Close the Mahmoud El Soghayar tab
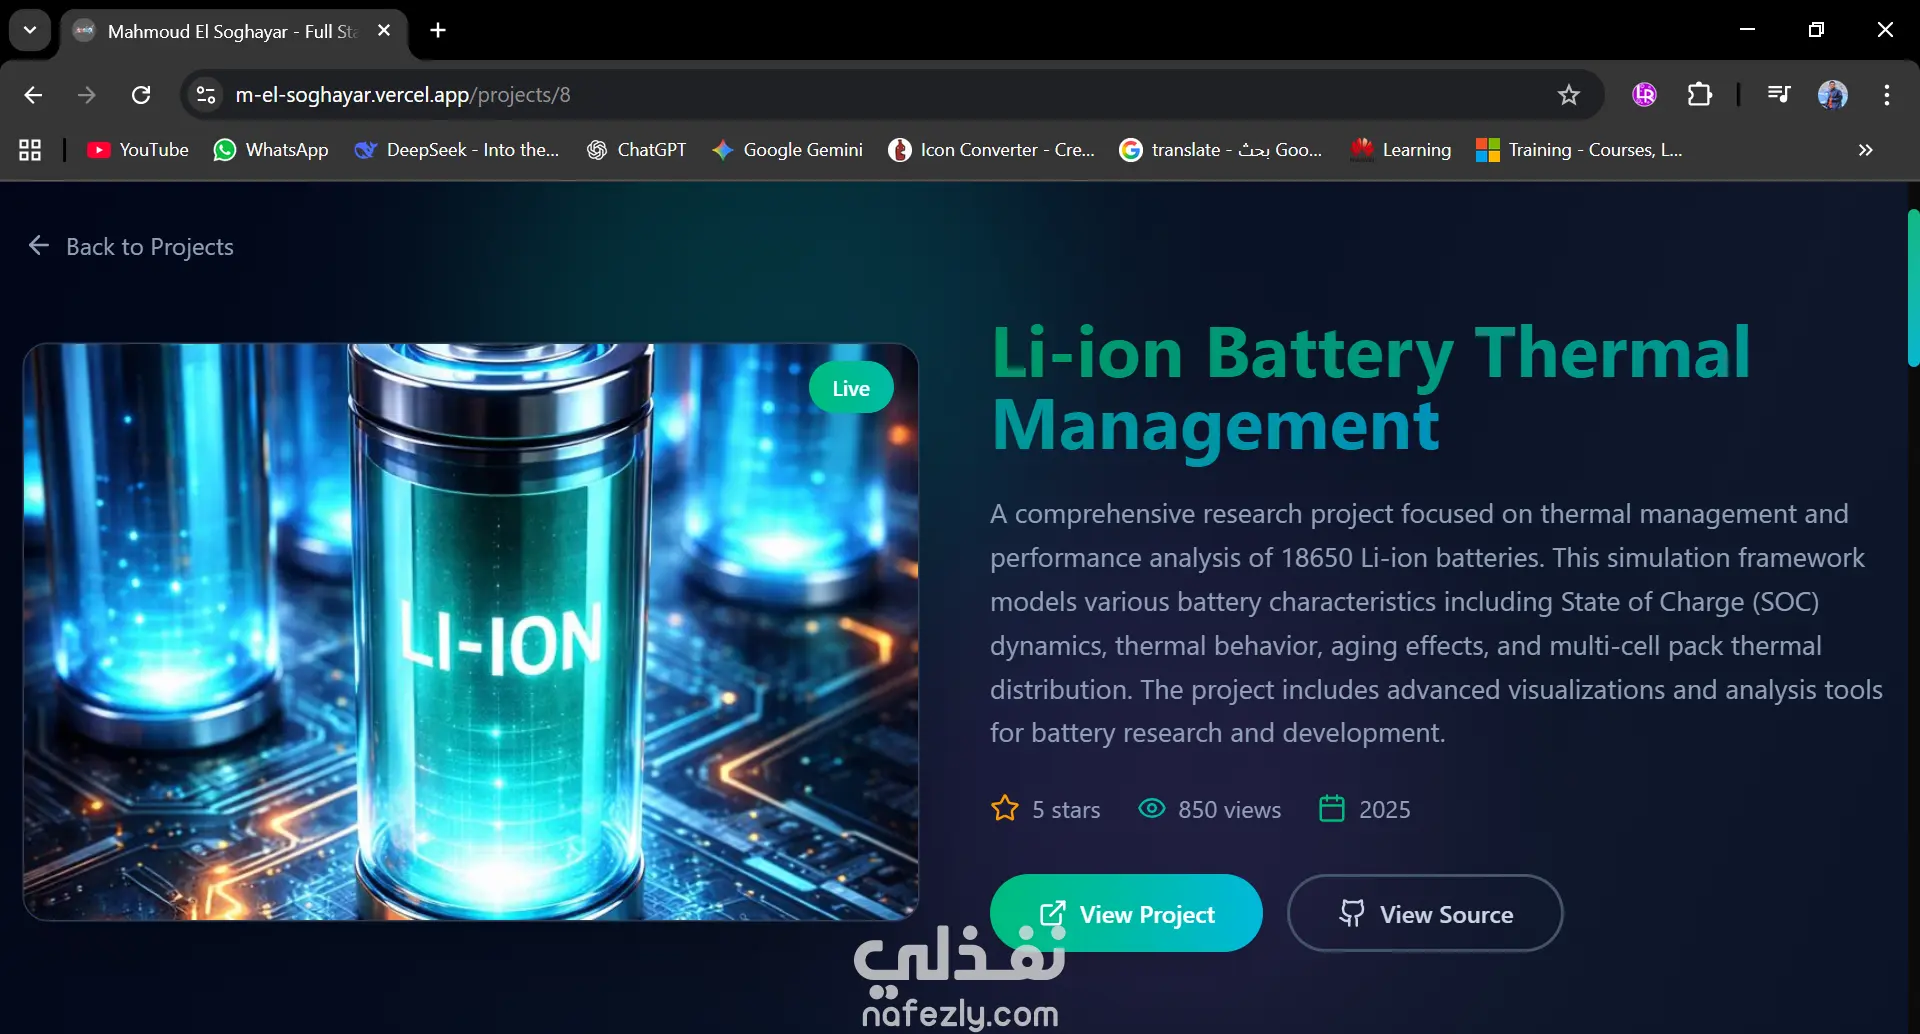The height and width of the screenshot is (1034, 1920). 384,31
